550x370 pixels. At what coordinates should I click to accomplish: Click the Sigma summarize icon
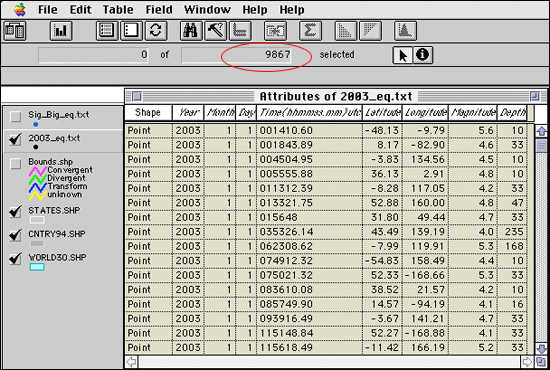coord(310,31)
